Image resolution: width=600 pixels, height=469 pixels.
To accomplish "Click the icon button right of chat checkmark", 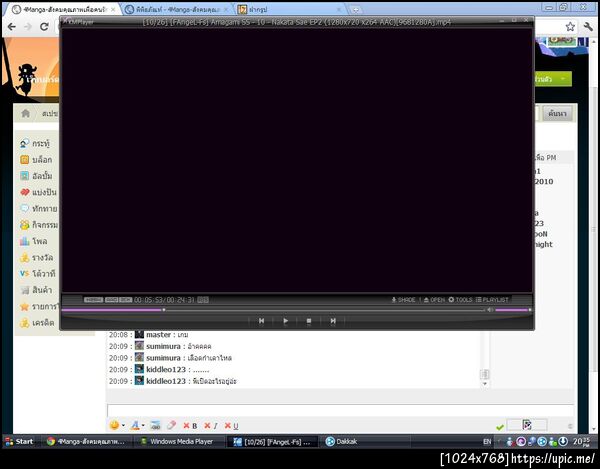I will (527, 425).
